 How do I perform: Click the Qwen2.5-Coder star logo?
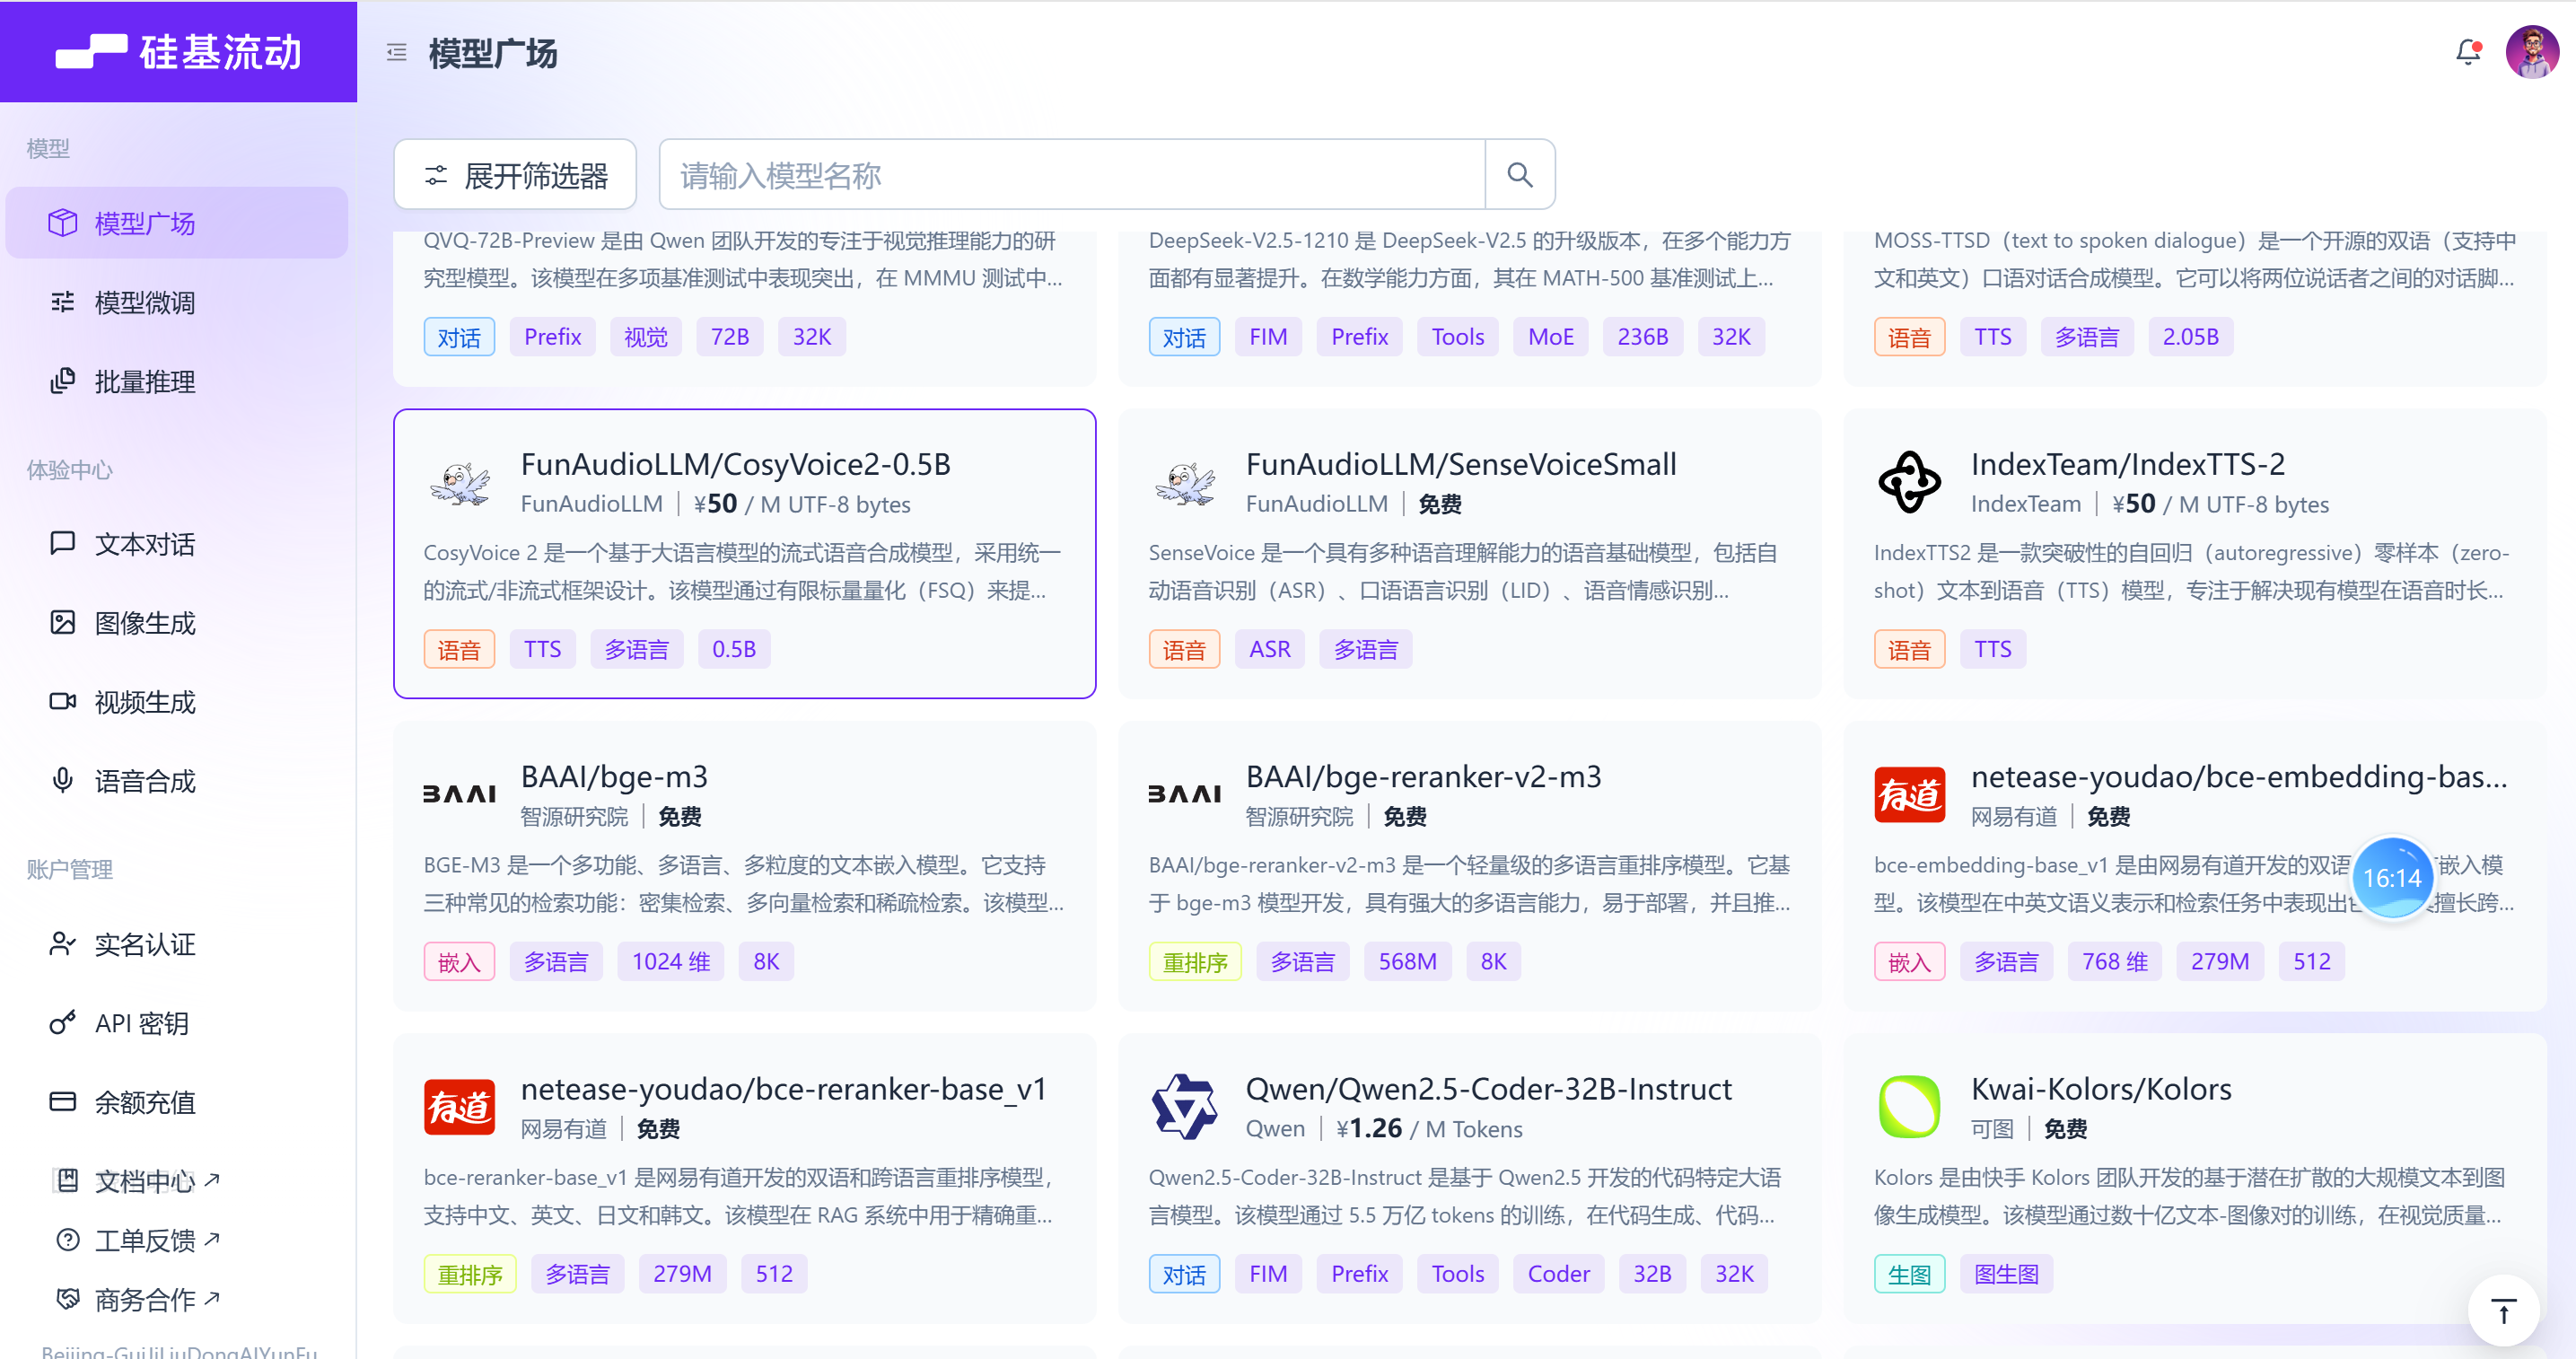[1183, 1107]
